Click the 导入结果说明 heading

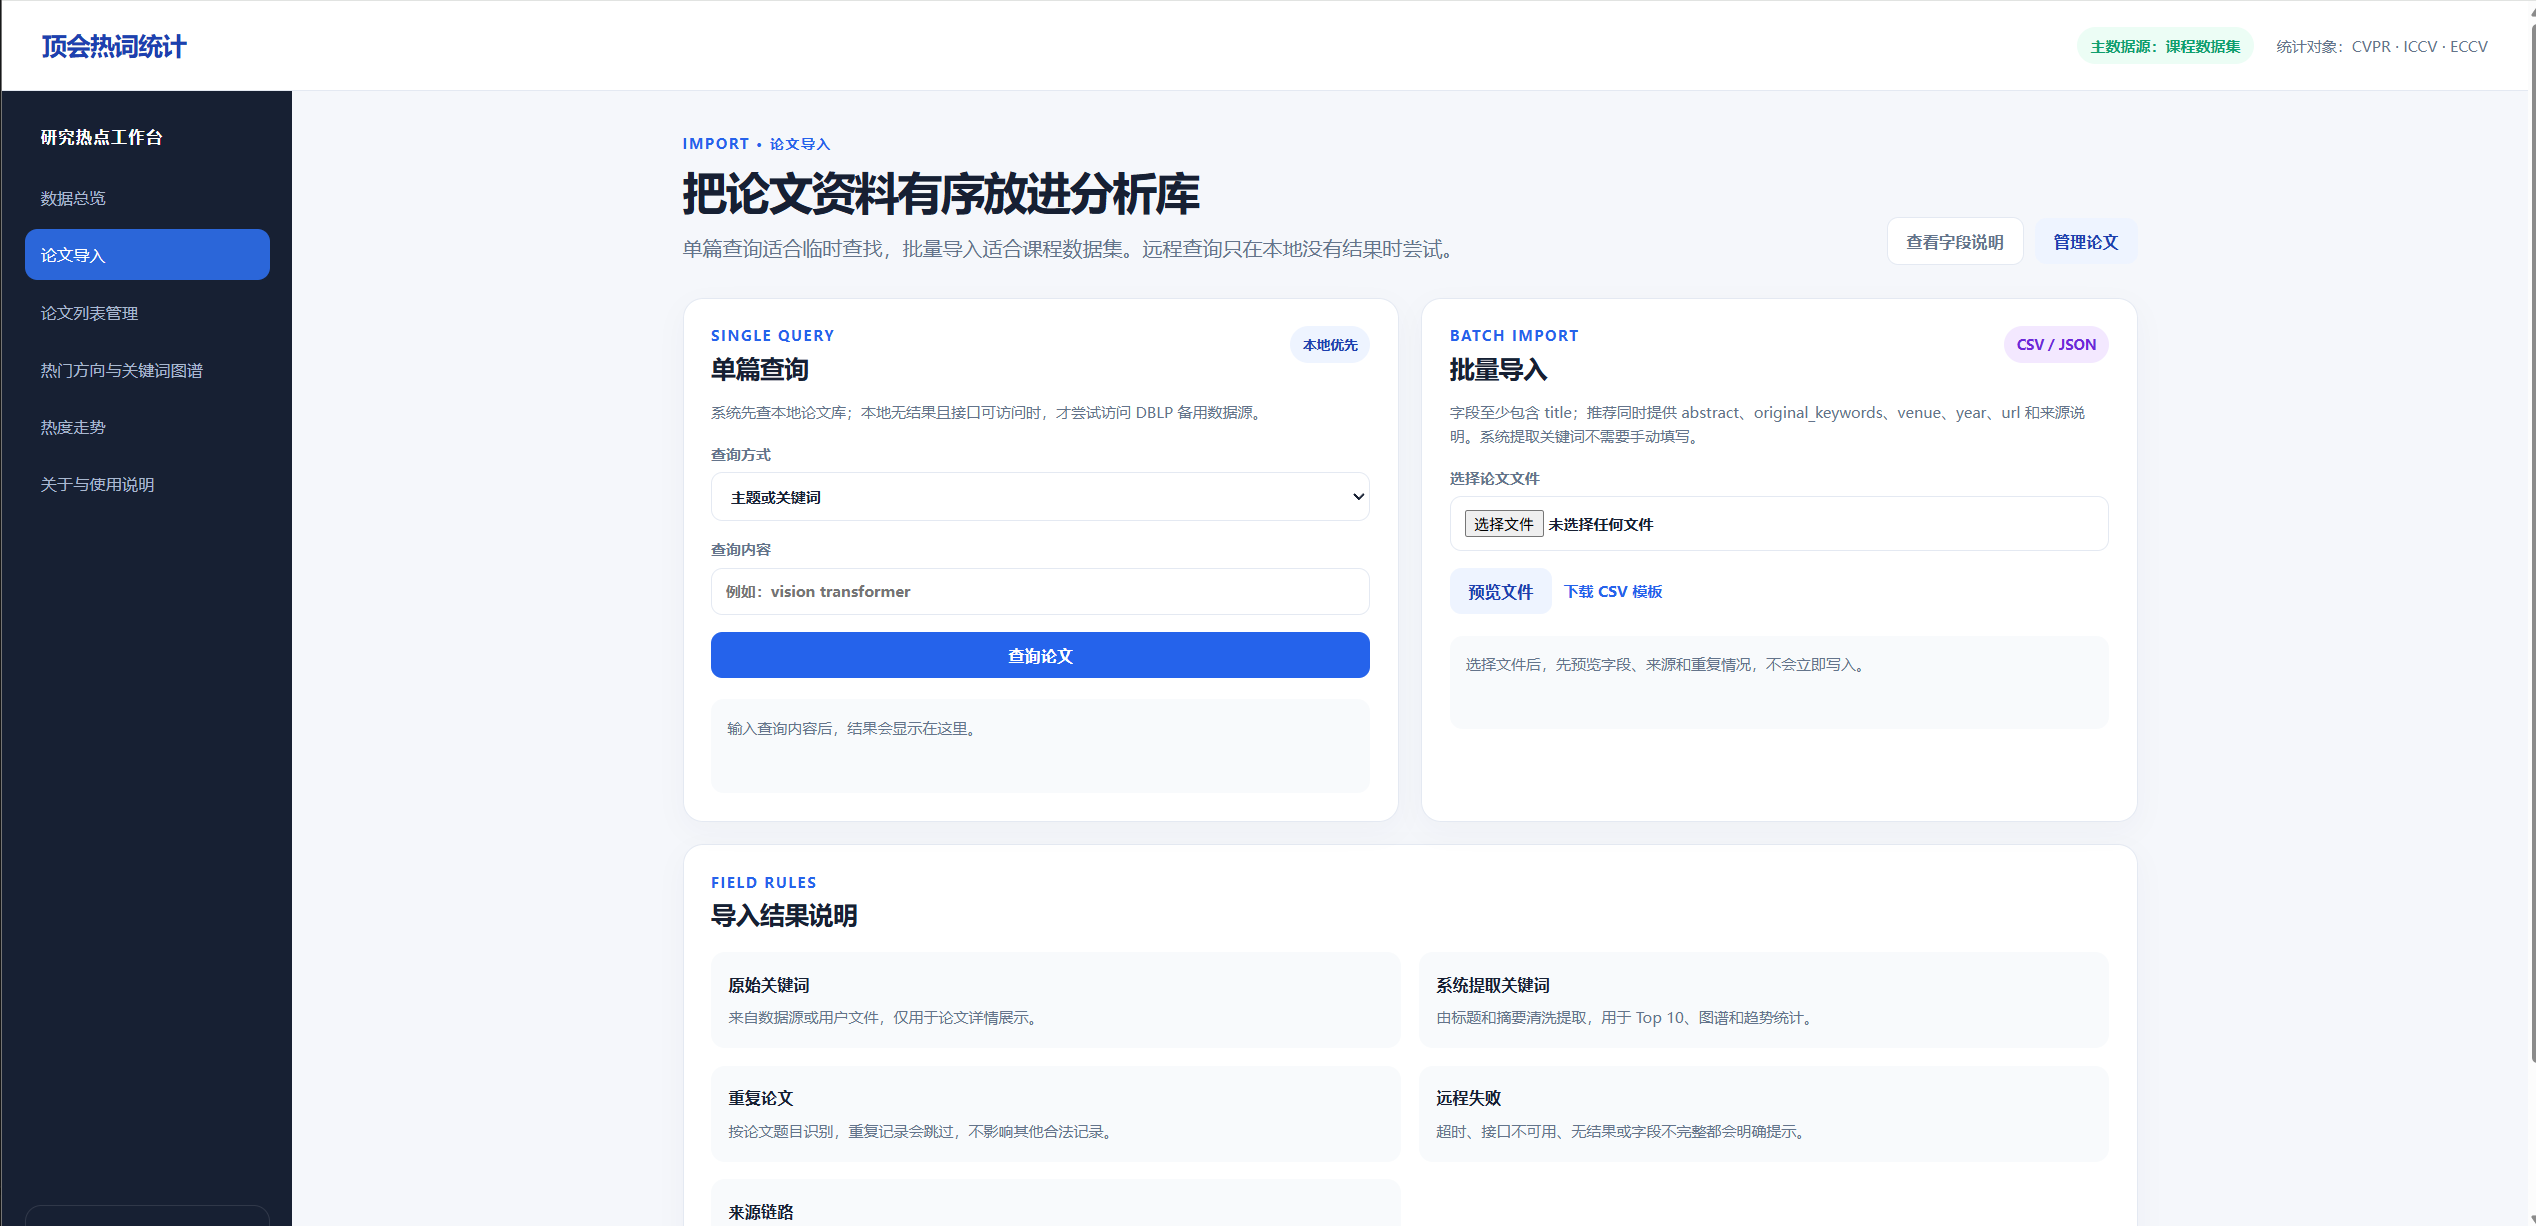tap(784, 916)
